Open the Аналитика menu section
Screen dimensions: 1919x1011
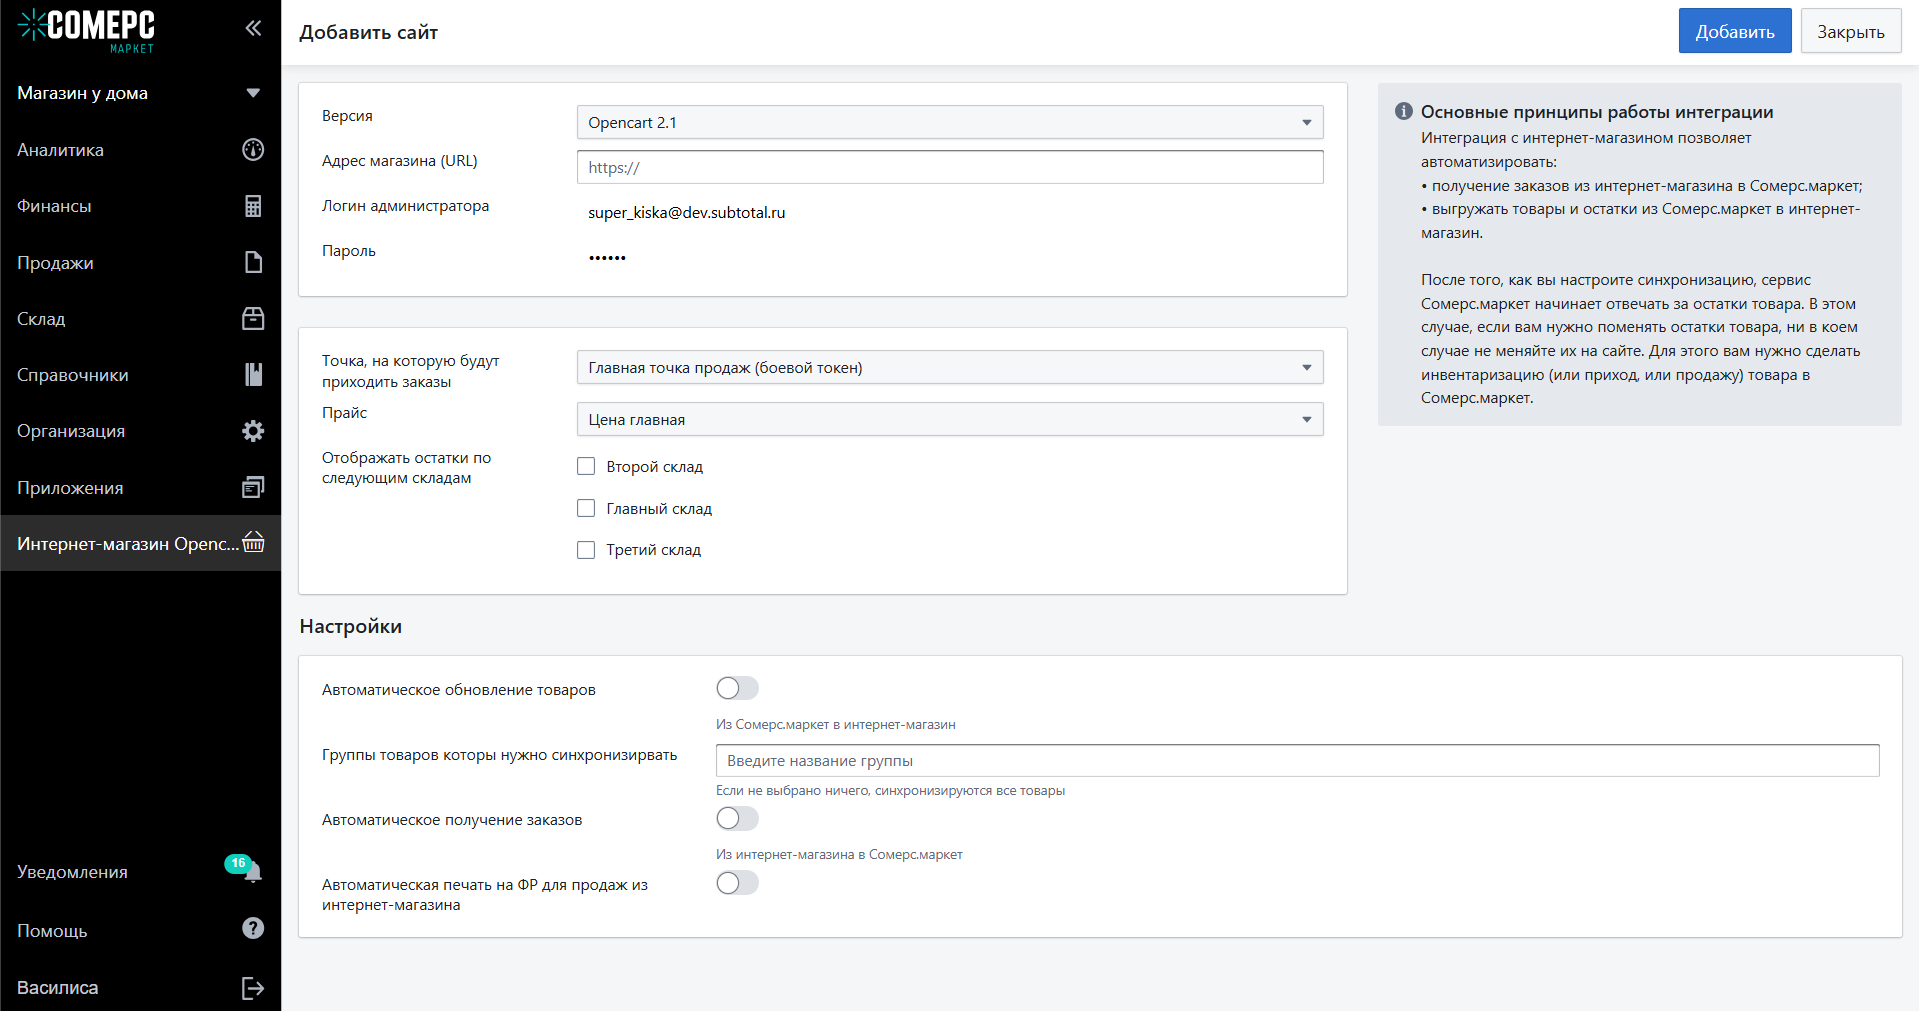click(140, 150)
